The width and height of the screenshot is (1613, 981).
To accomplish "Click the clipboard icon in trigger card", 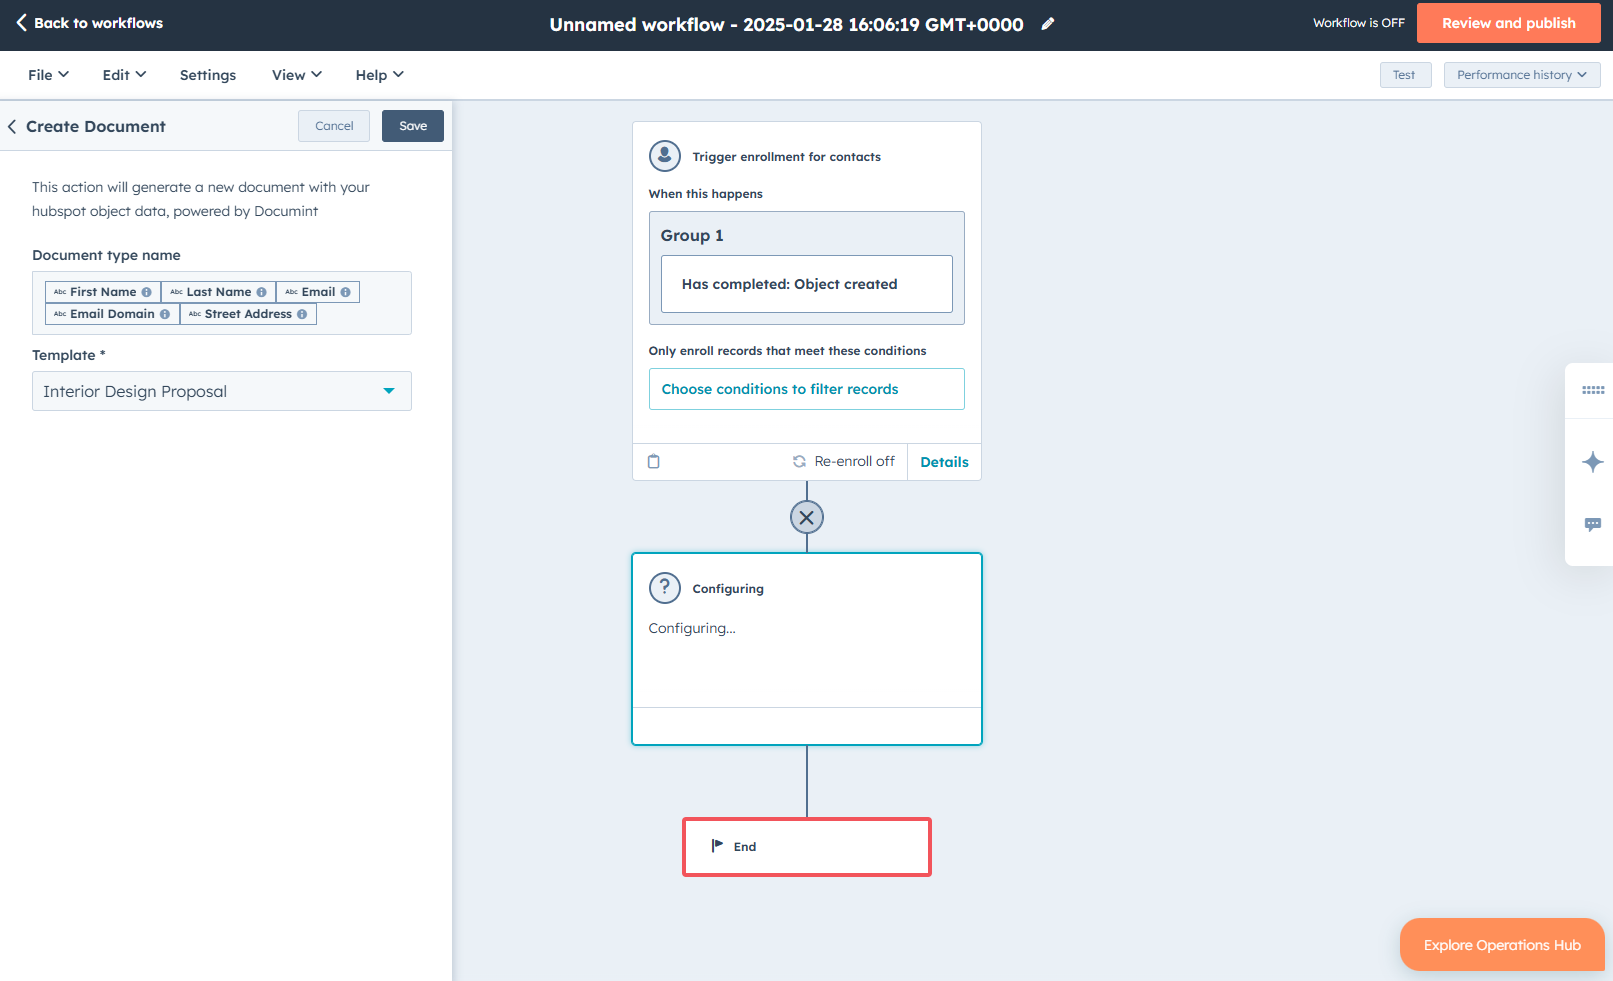I will pyautogui.click(x=654, y=462).
